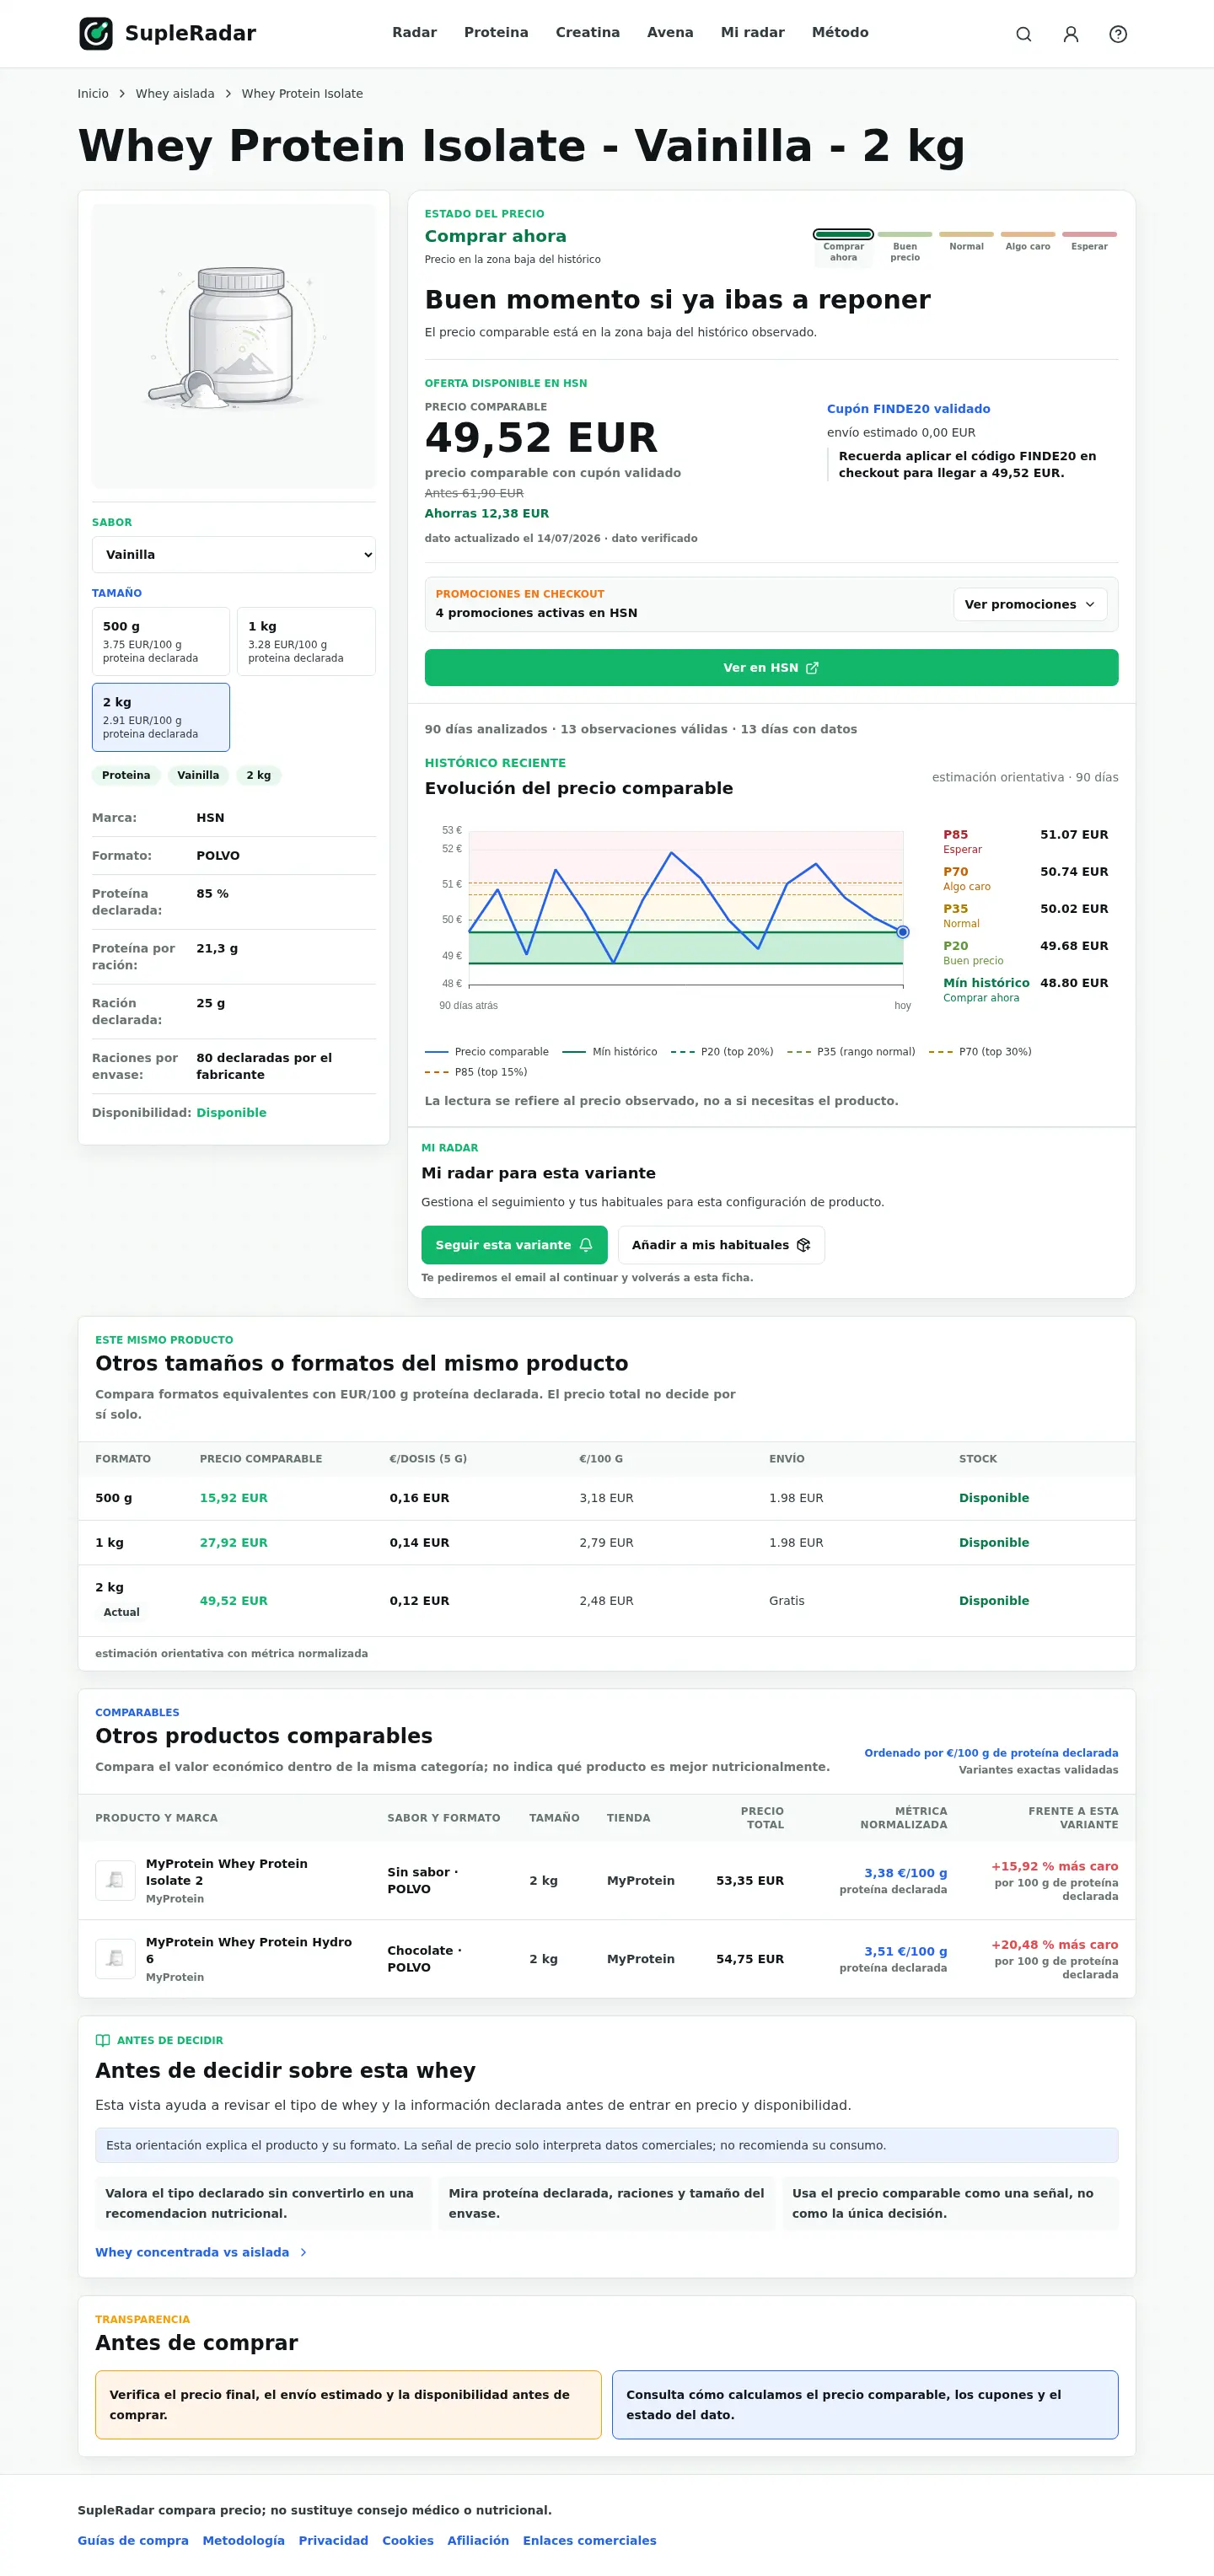Image resolution: width=1214 pixels, height=2576 pixels.
Task: Click Seguir esta variante button
Action: click(x=514, y=1245)
